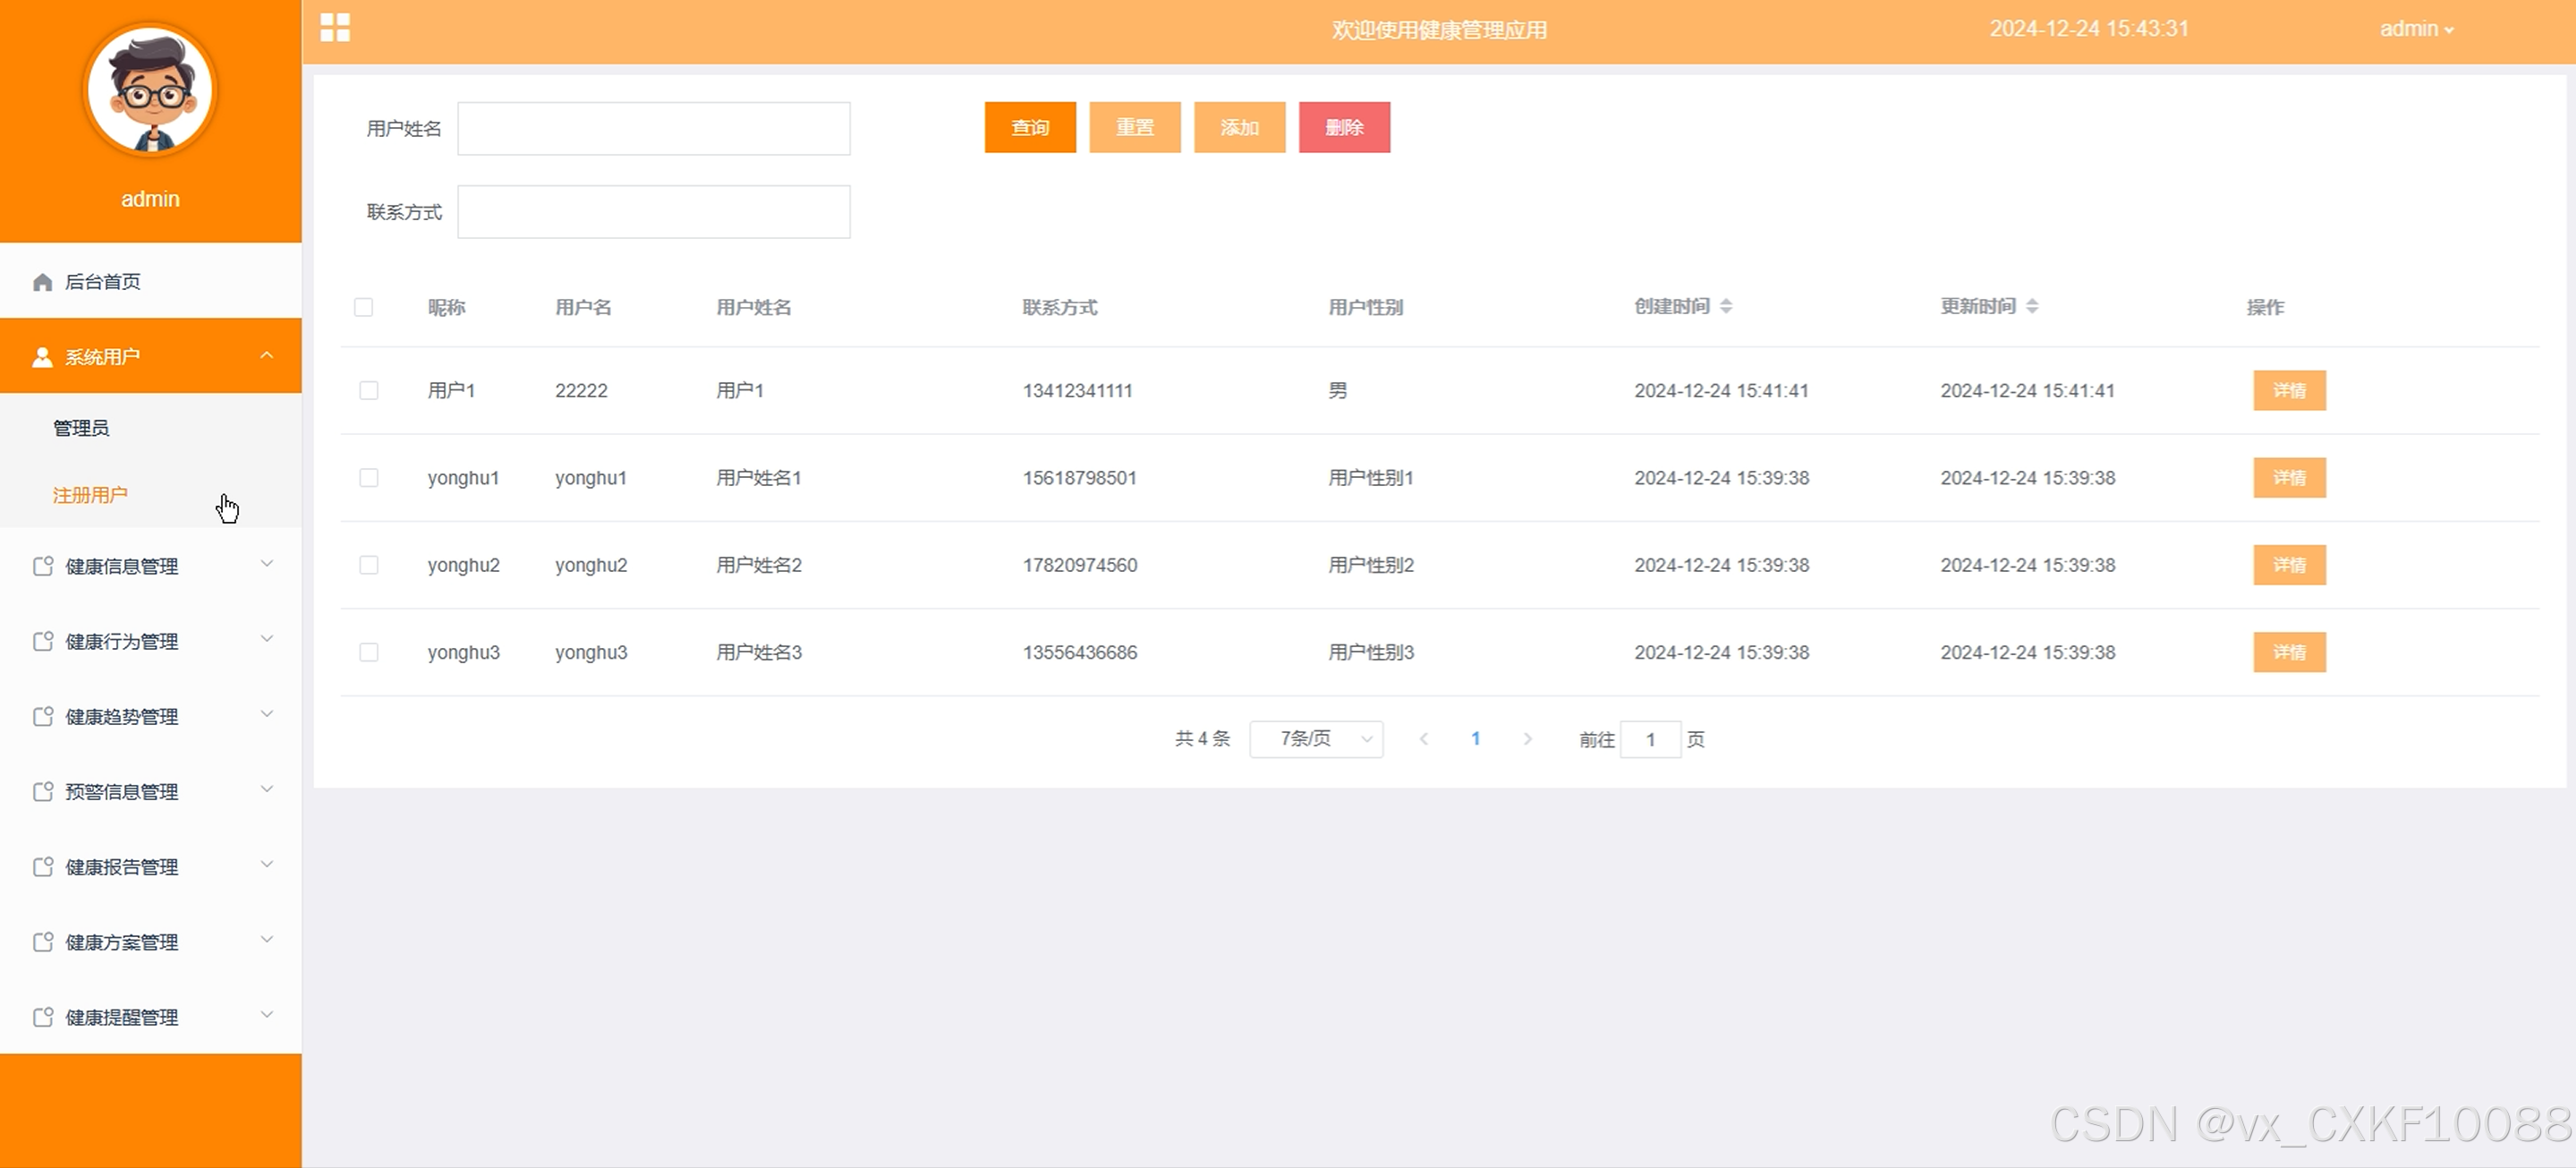Open the 7条/页 page size dropdown
2576x1168 pixels.
(x=1316, y=739)
